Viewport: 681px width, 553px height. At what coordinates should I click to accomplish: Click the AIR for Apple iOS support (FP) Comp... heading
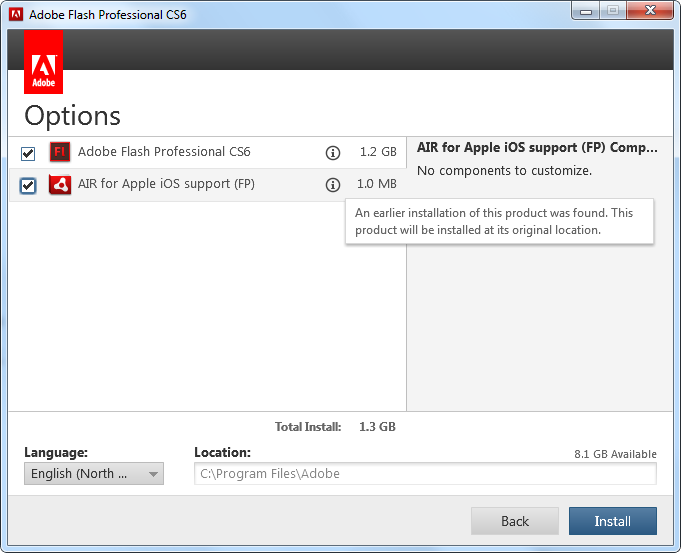click(537, 148)
